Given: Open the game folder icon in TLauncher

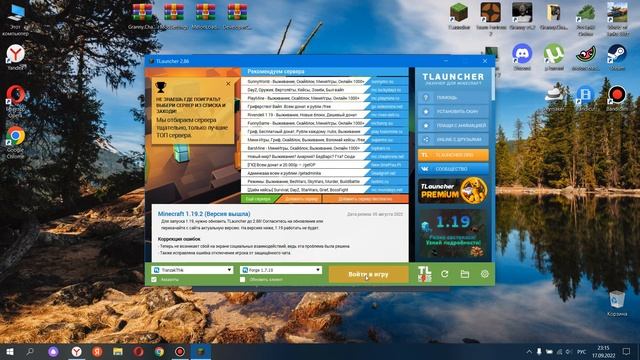Looking at the screenshot, I should point(464,274).
